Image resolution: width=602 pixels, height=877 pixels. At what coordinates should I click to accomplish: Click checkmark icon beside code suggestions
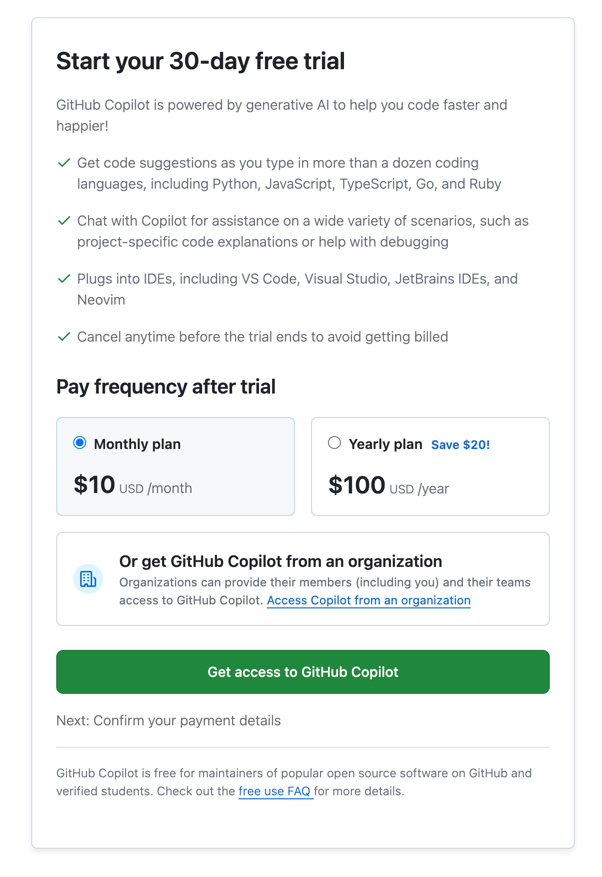pyautogui.click(x=64, y=163)
